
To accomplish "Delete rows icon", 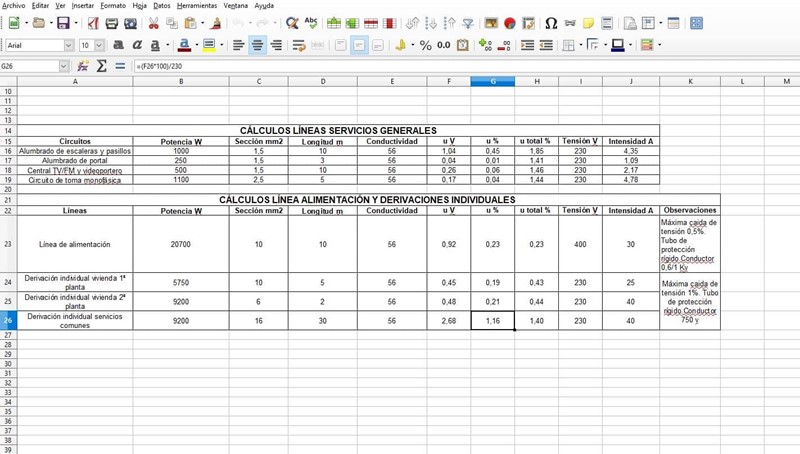I will (371, 23).
